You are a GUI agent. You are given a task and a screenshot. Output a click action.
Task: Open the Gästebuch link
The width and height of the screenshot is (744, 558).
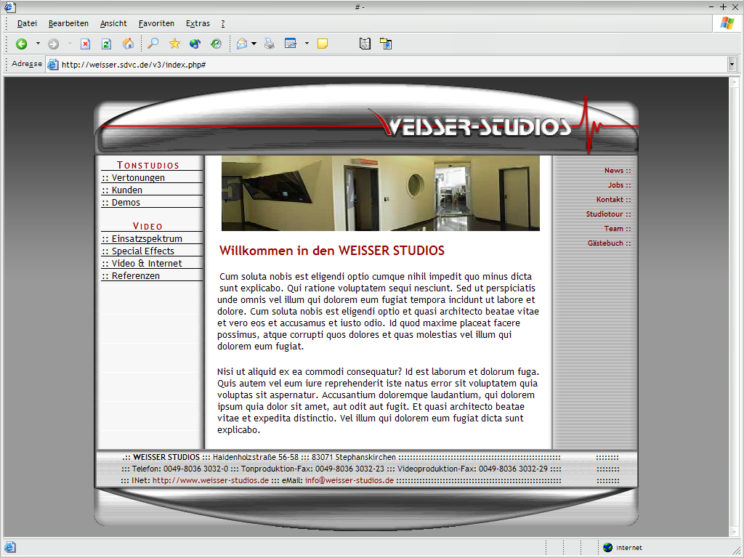pos(609,243)
